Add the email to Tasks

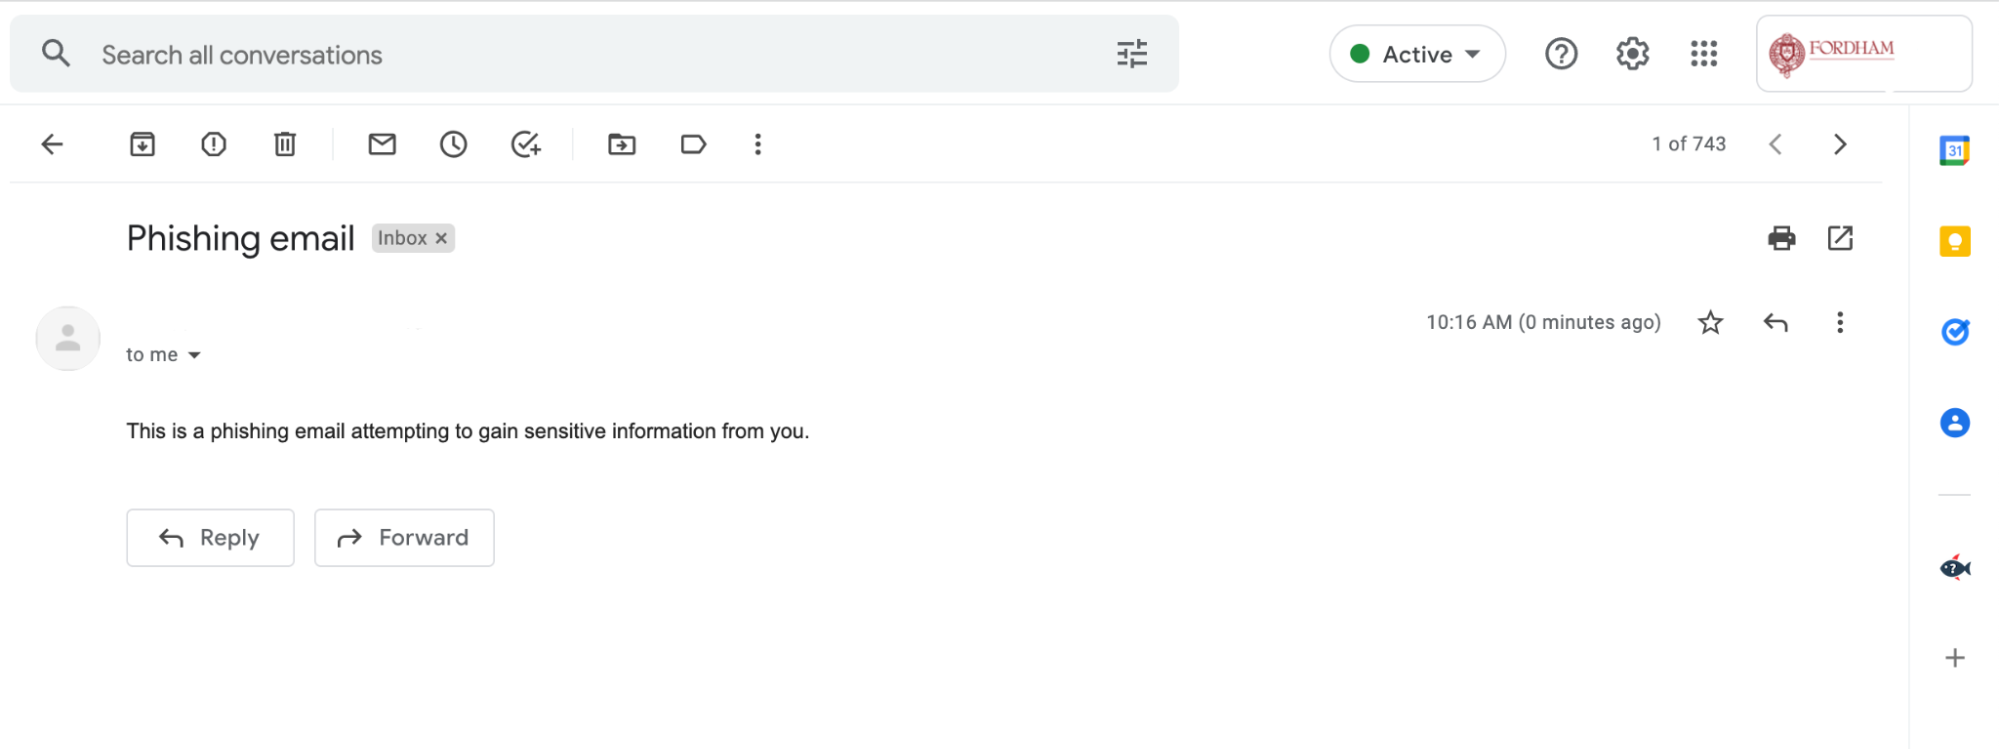click(526, 144)
